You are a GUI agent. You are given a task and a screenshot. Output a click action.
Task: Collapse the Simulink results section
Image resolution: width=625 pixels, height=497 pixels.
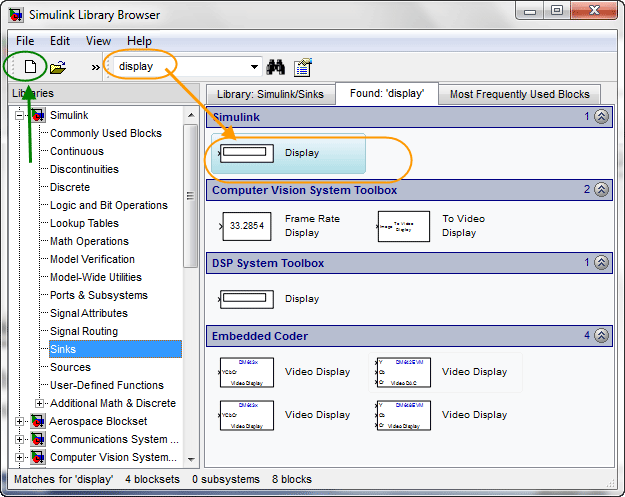(x=601, y=117)
